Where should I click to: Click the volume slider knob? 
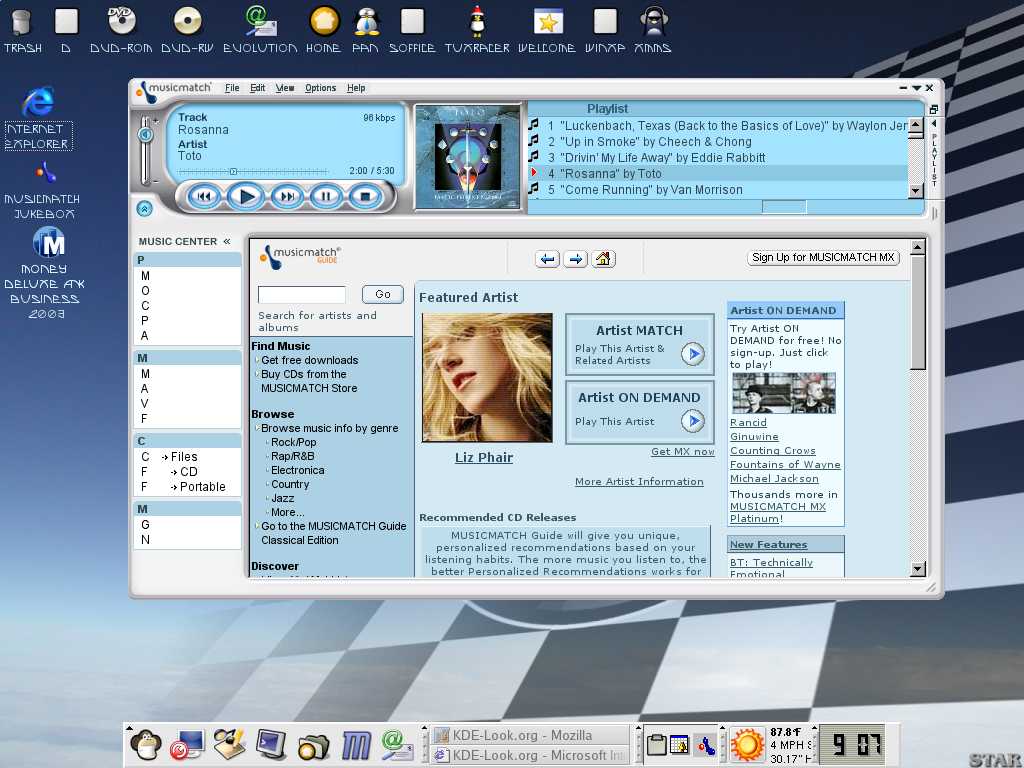[145, 135]
